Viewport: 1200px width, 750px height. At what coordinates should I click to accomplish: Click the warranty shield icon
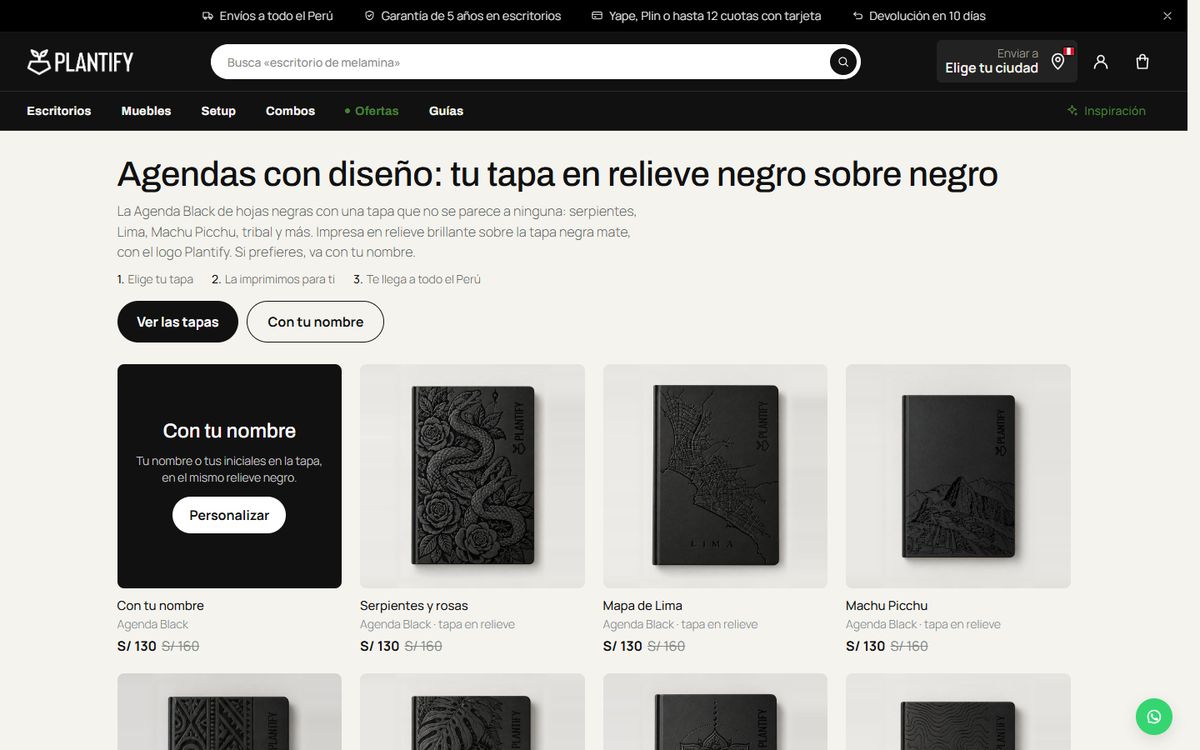[369, 16]
